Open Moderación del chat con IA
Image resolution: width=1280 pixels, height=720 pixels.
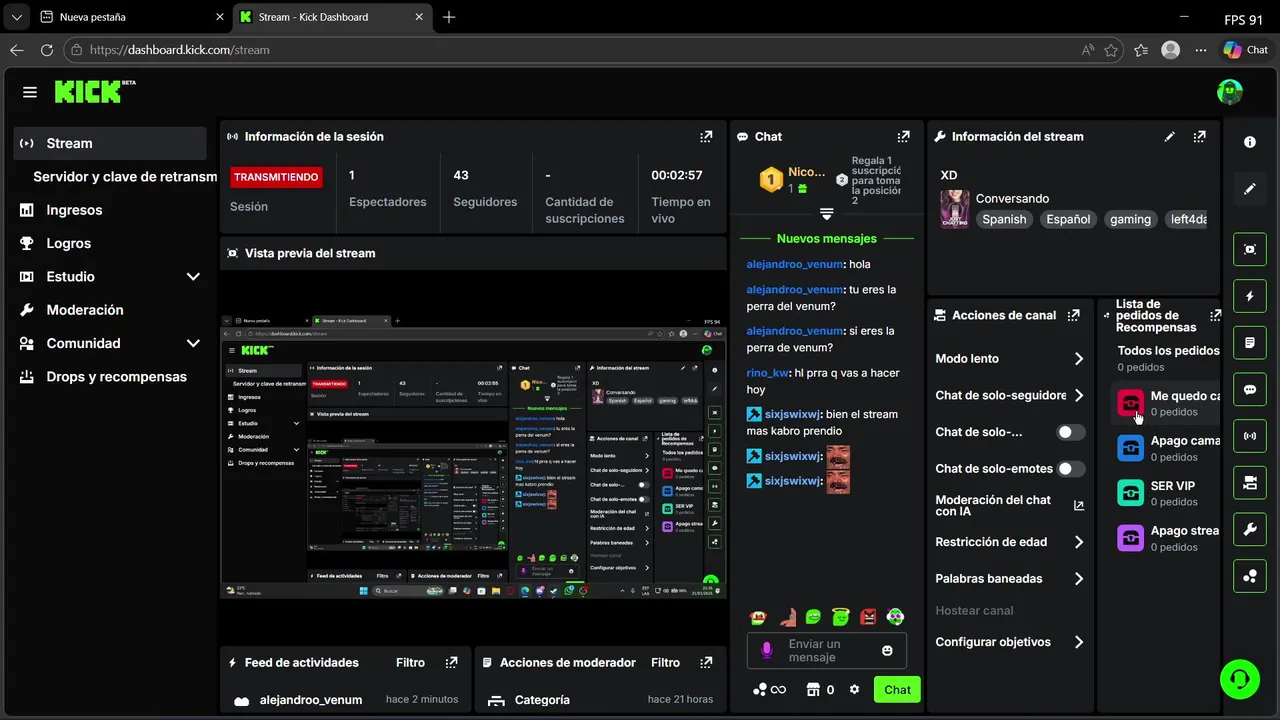click(x=1010, y=506)
